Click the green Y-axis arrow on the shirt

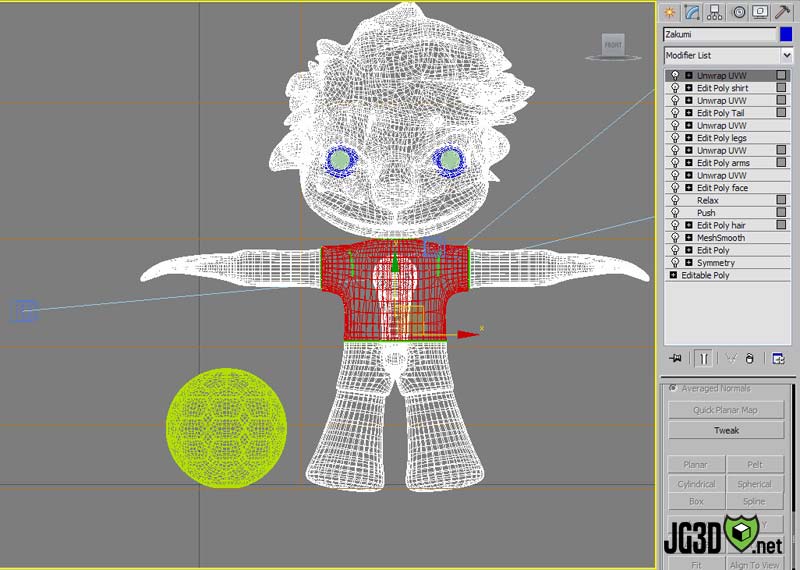(x=394, y=265)
